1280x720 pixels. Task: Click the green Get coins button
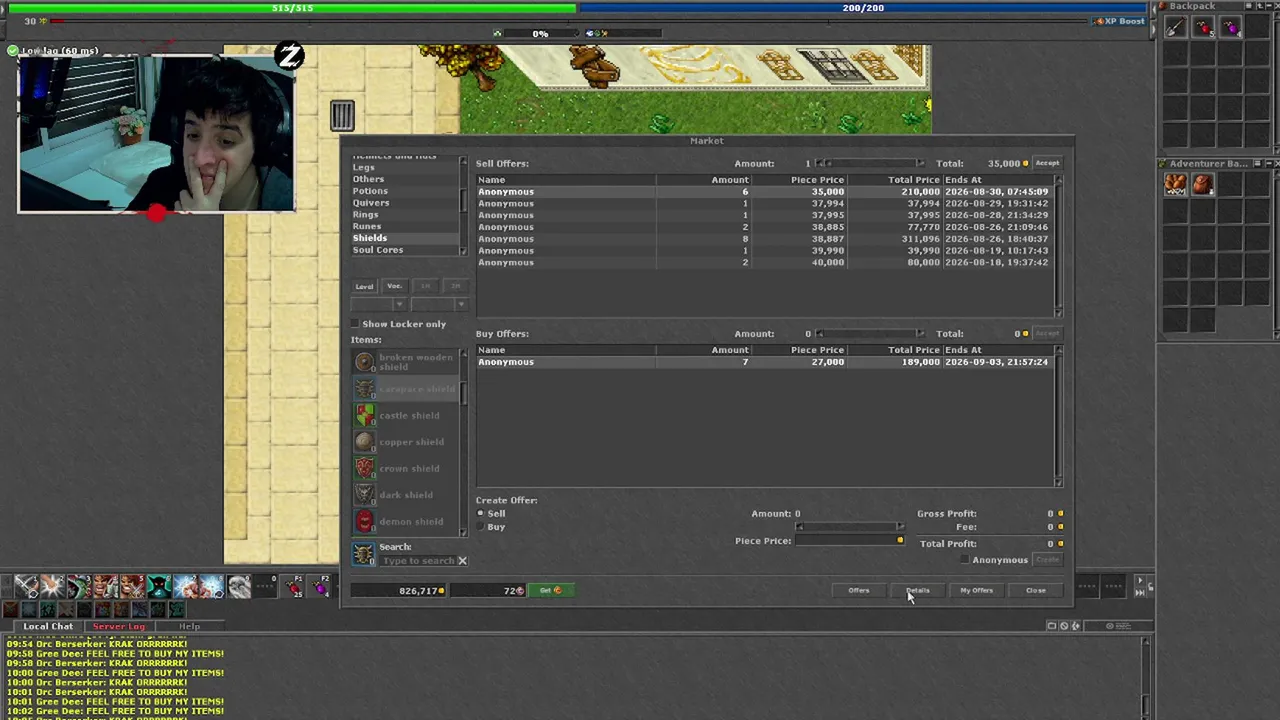(550, 591)
